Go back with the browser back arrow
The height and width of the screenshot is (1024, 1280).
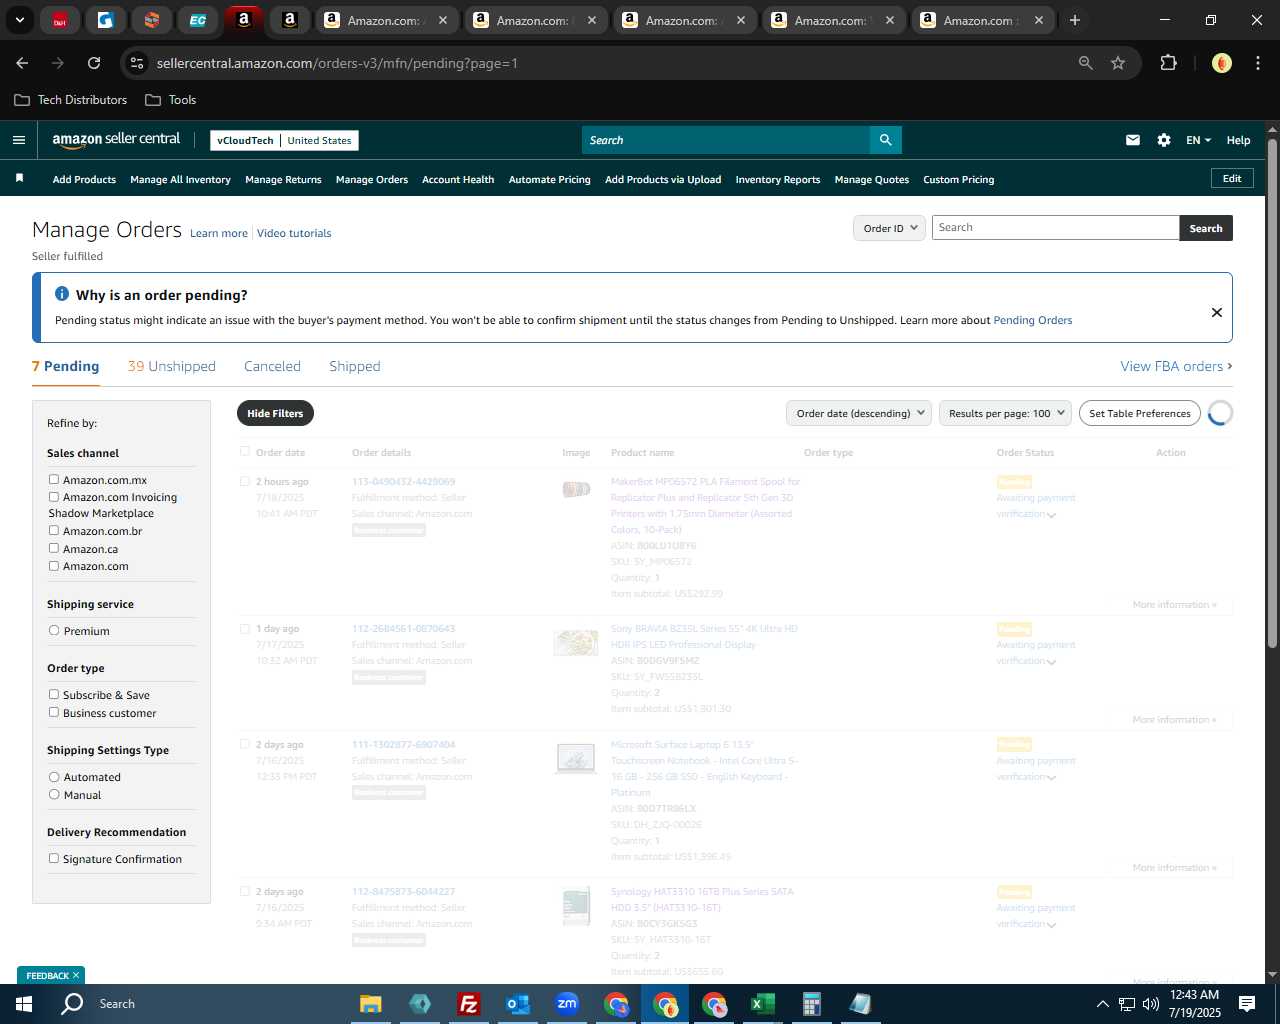22,63
